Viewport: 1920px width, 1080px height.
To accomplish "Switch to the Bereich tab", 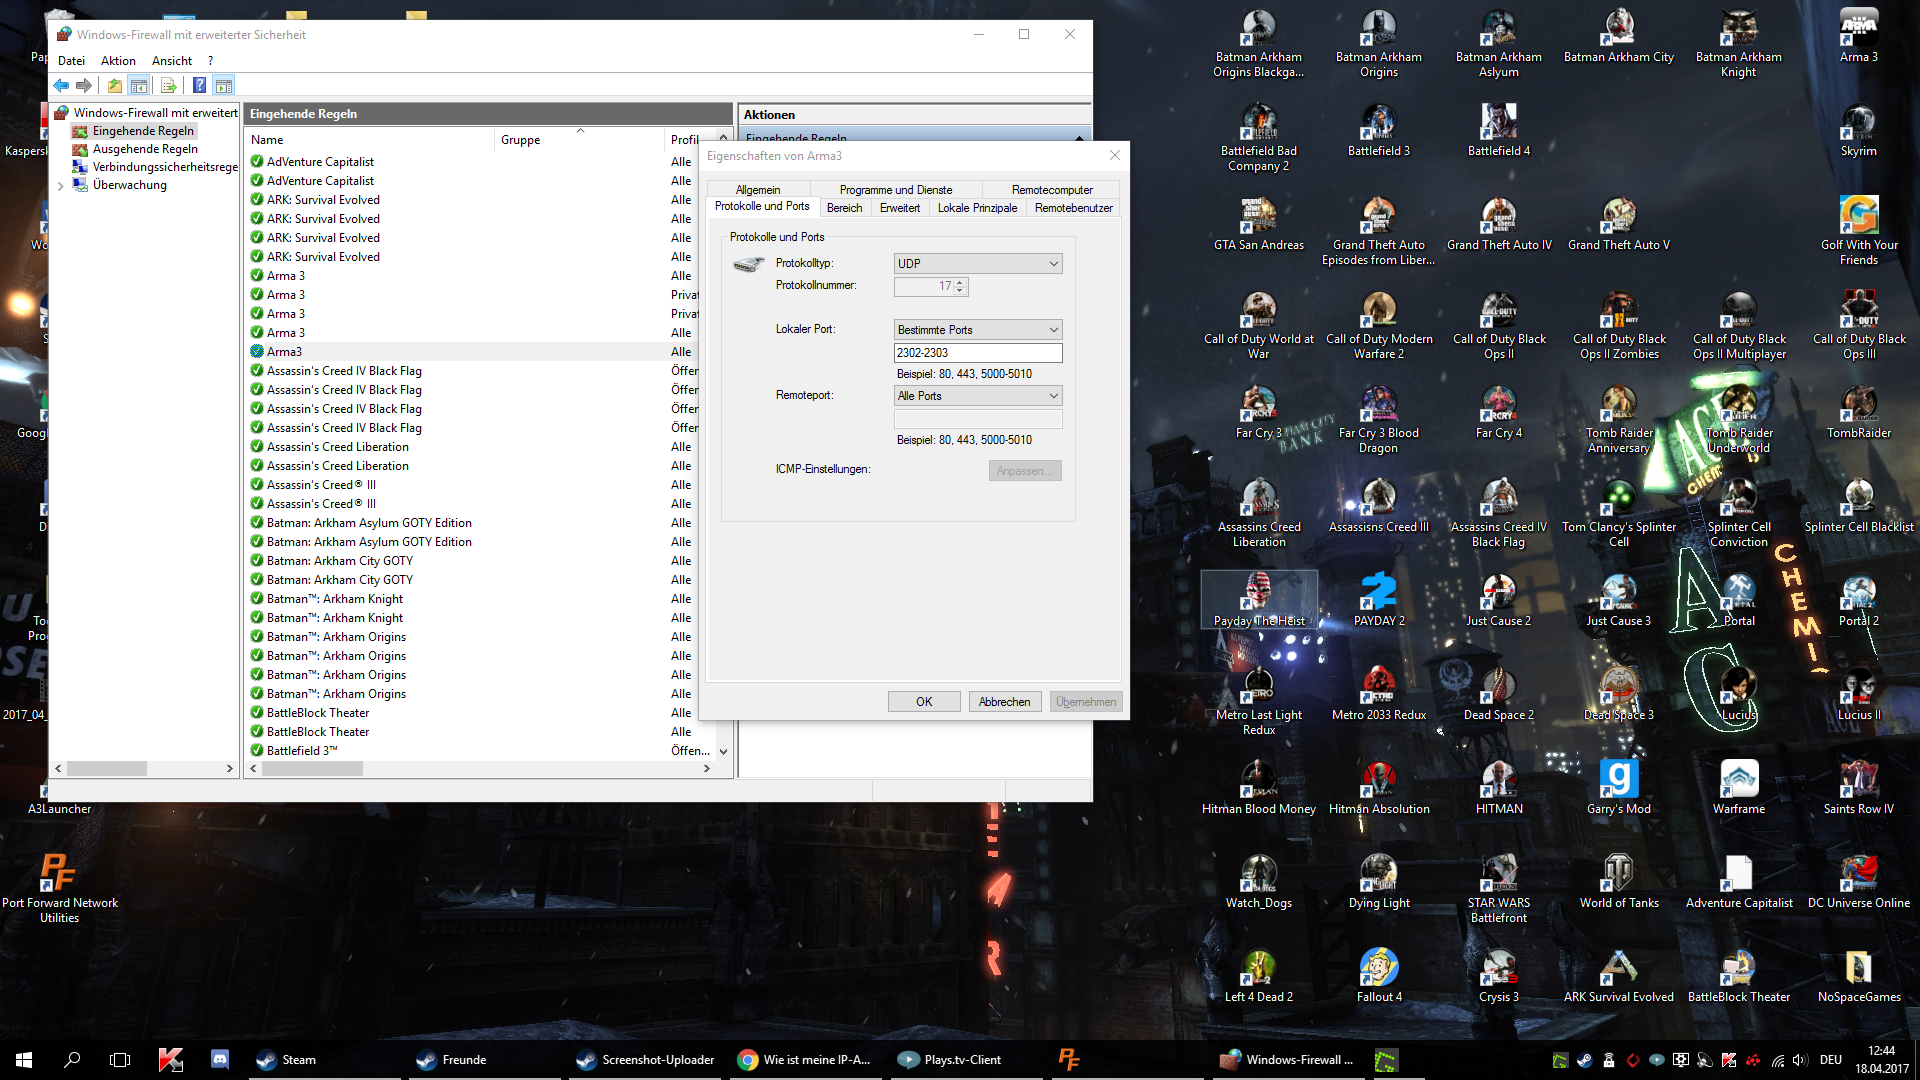I will [844, 208].
